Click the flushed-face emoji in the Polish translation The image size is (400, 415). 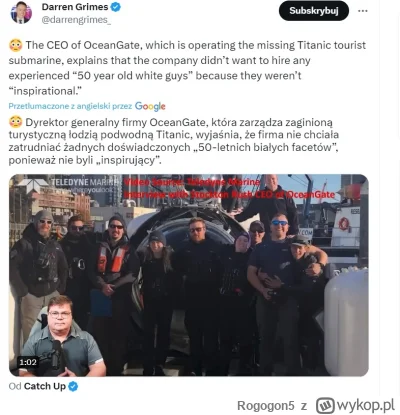tap(16, 122)
